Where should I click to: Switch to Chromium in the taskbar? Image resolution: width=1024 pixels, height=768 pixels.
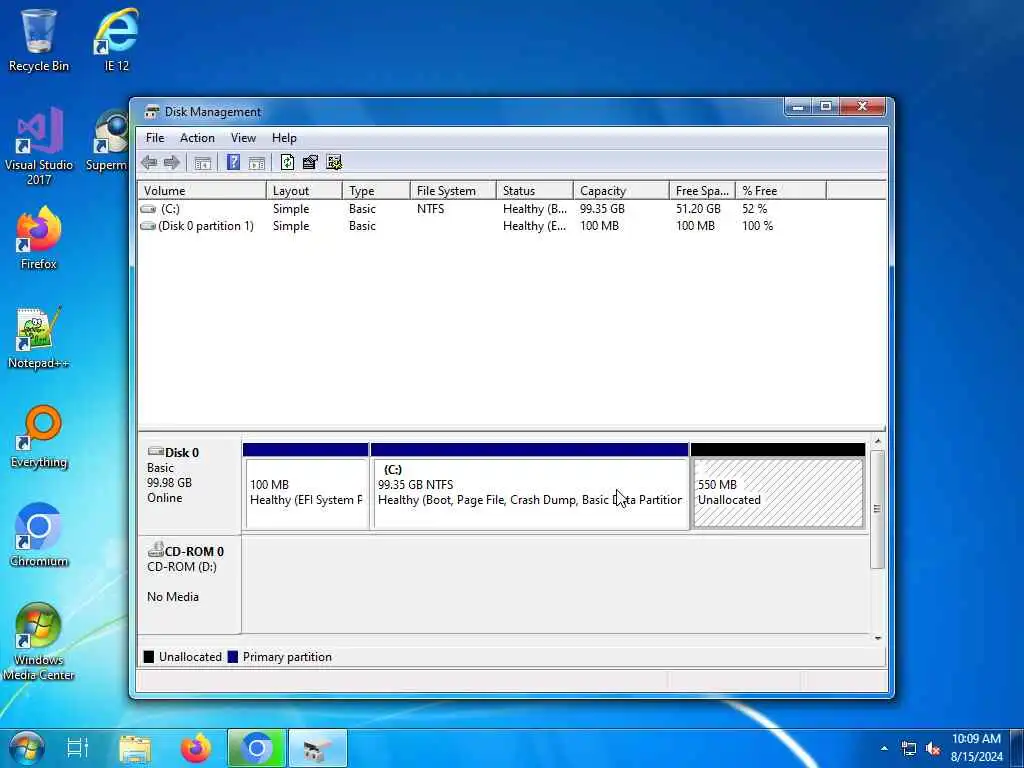point(256,748)
